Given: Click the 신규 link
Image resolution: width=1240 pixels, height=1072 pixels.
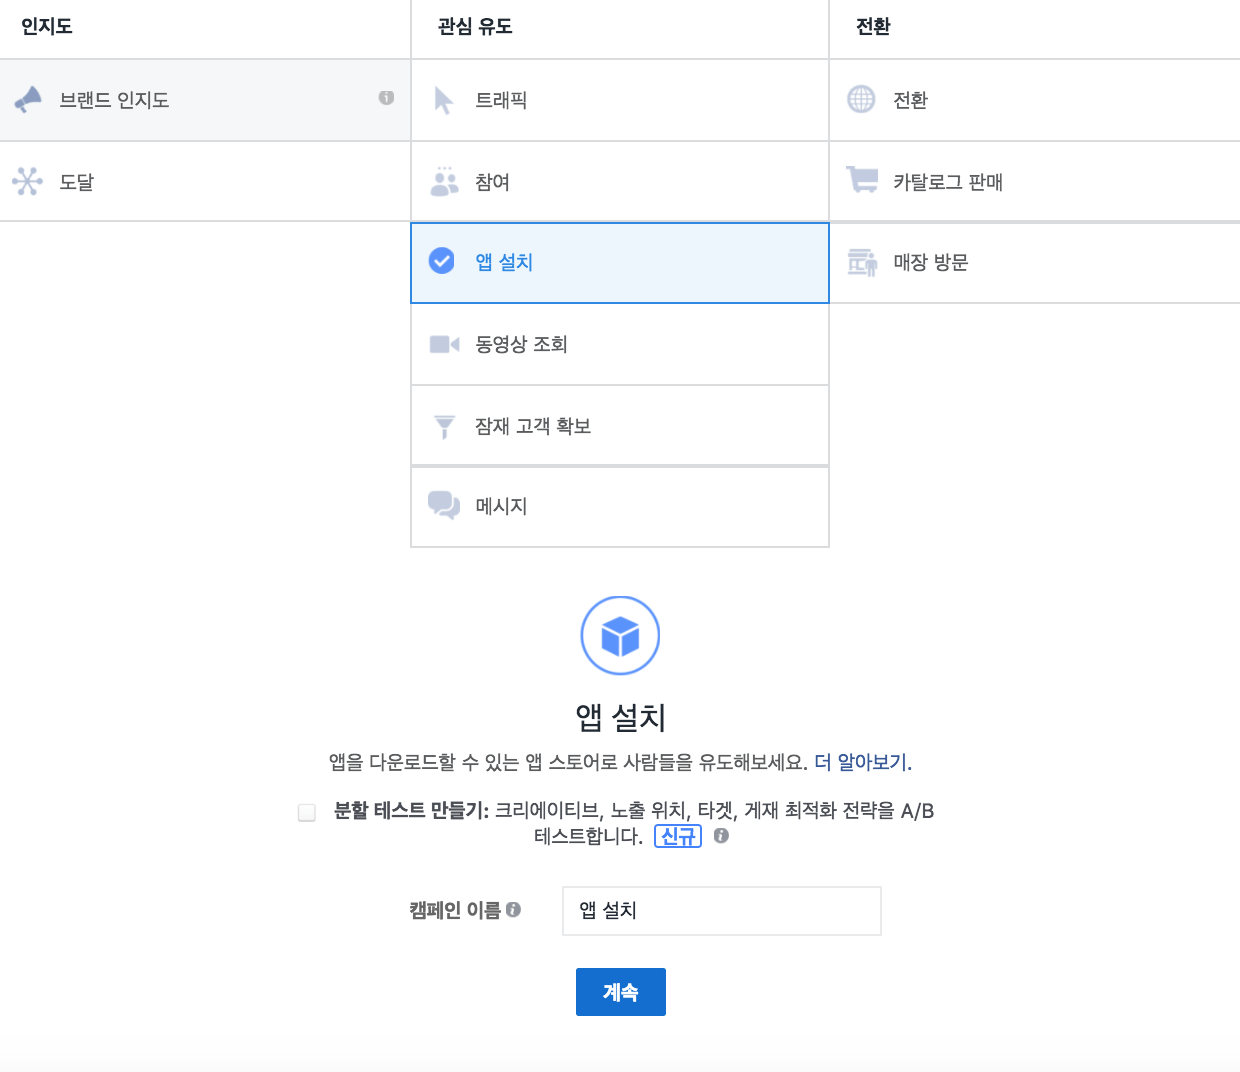Looking at the screenshot, I should [x=678, y=836].
